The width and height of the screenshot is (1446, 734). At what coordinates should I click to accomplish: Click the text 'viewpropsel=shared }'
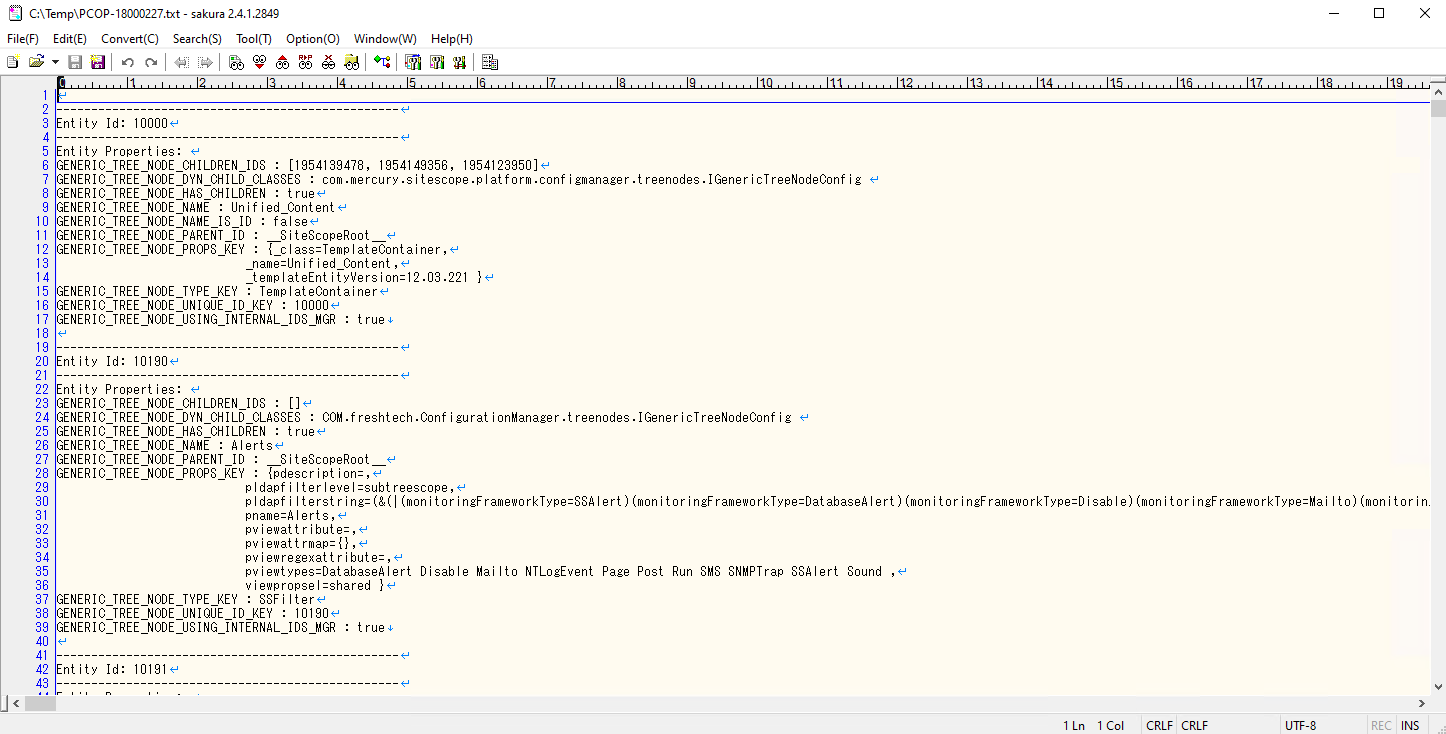coord(315,585)
